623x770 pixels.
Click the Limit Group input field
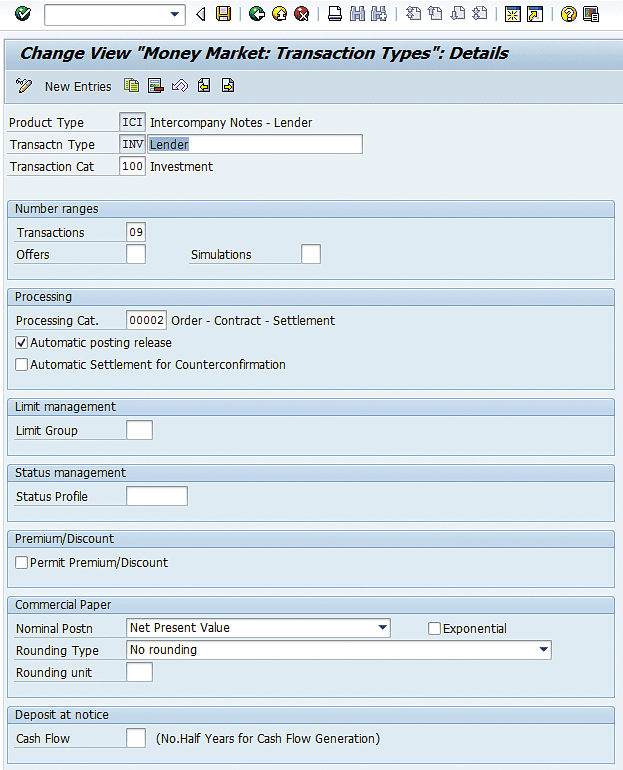point(140,431)
